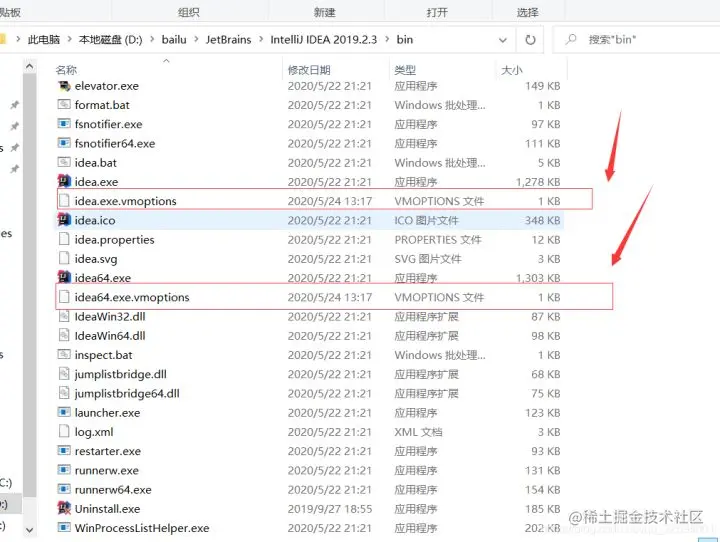Click the 1,303 KB size of idea64.exe

538,278
